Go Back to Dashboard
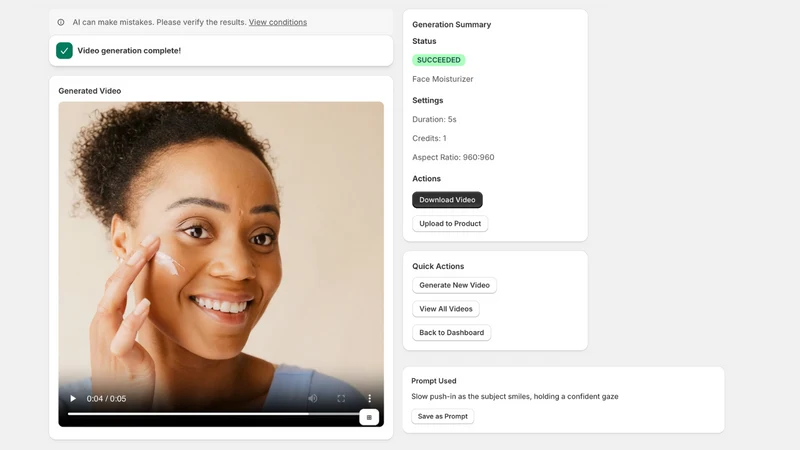 click(x=452, y=333)
